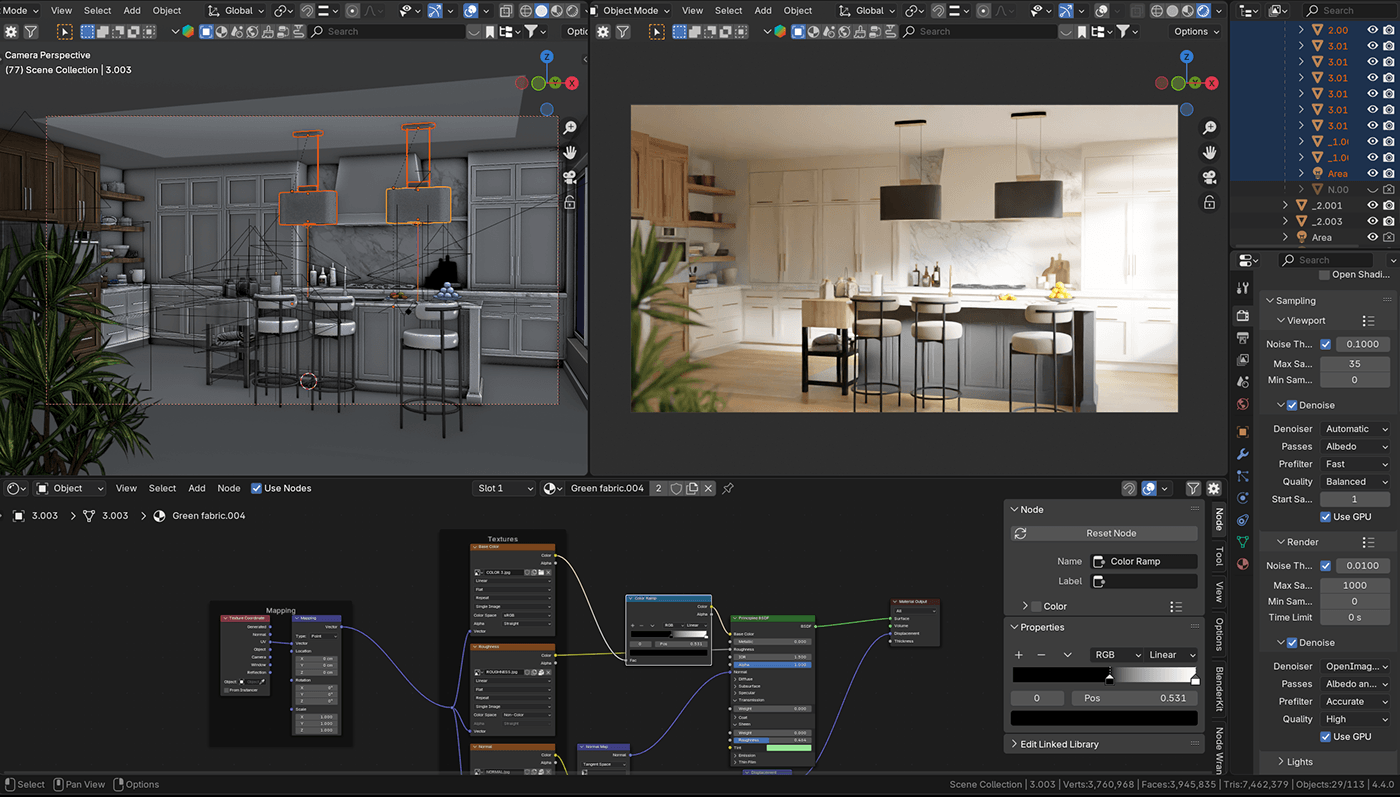Collapse the Sampling panel
Screen dimensions: 1400x797
tap(1295, 300)
